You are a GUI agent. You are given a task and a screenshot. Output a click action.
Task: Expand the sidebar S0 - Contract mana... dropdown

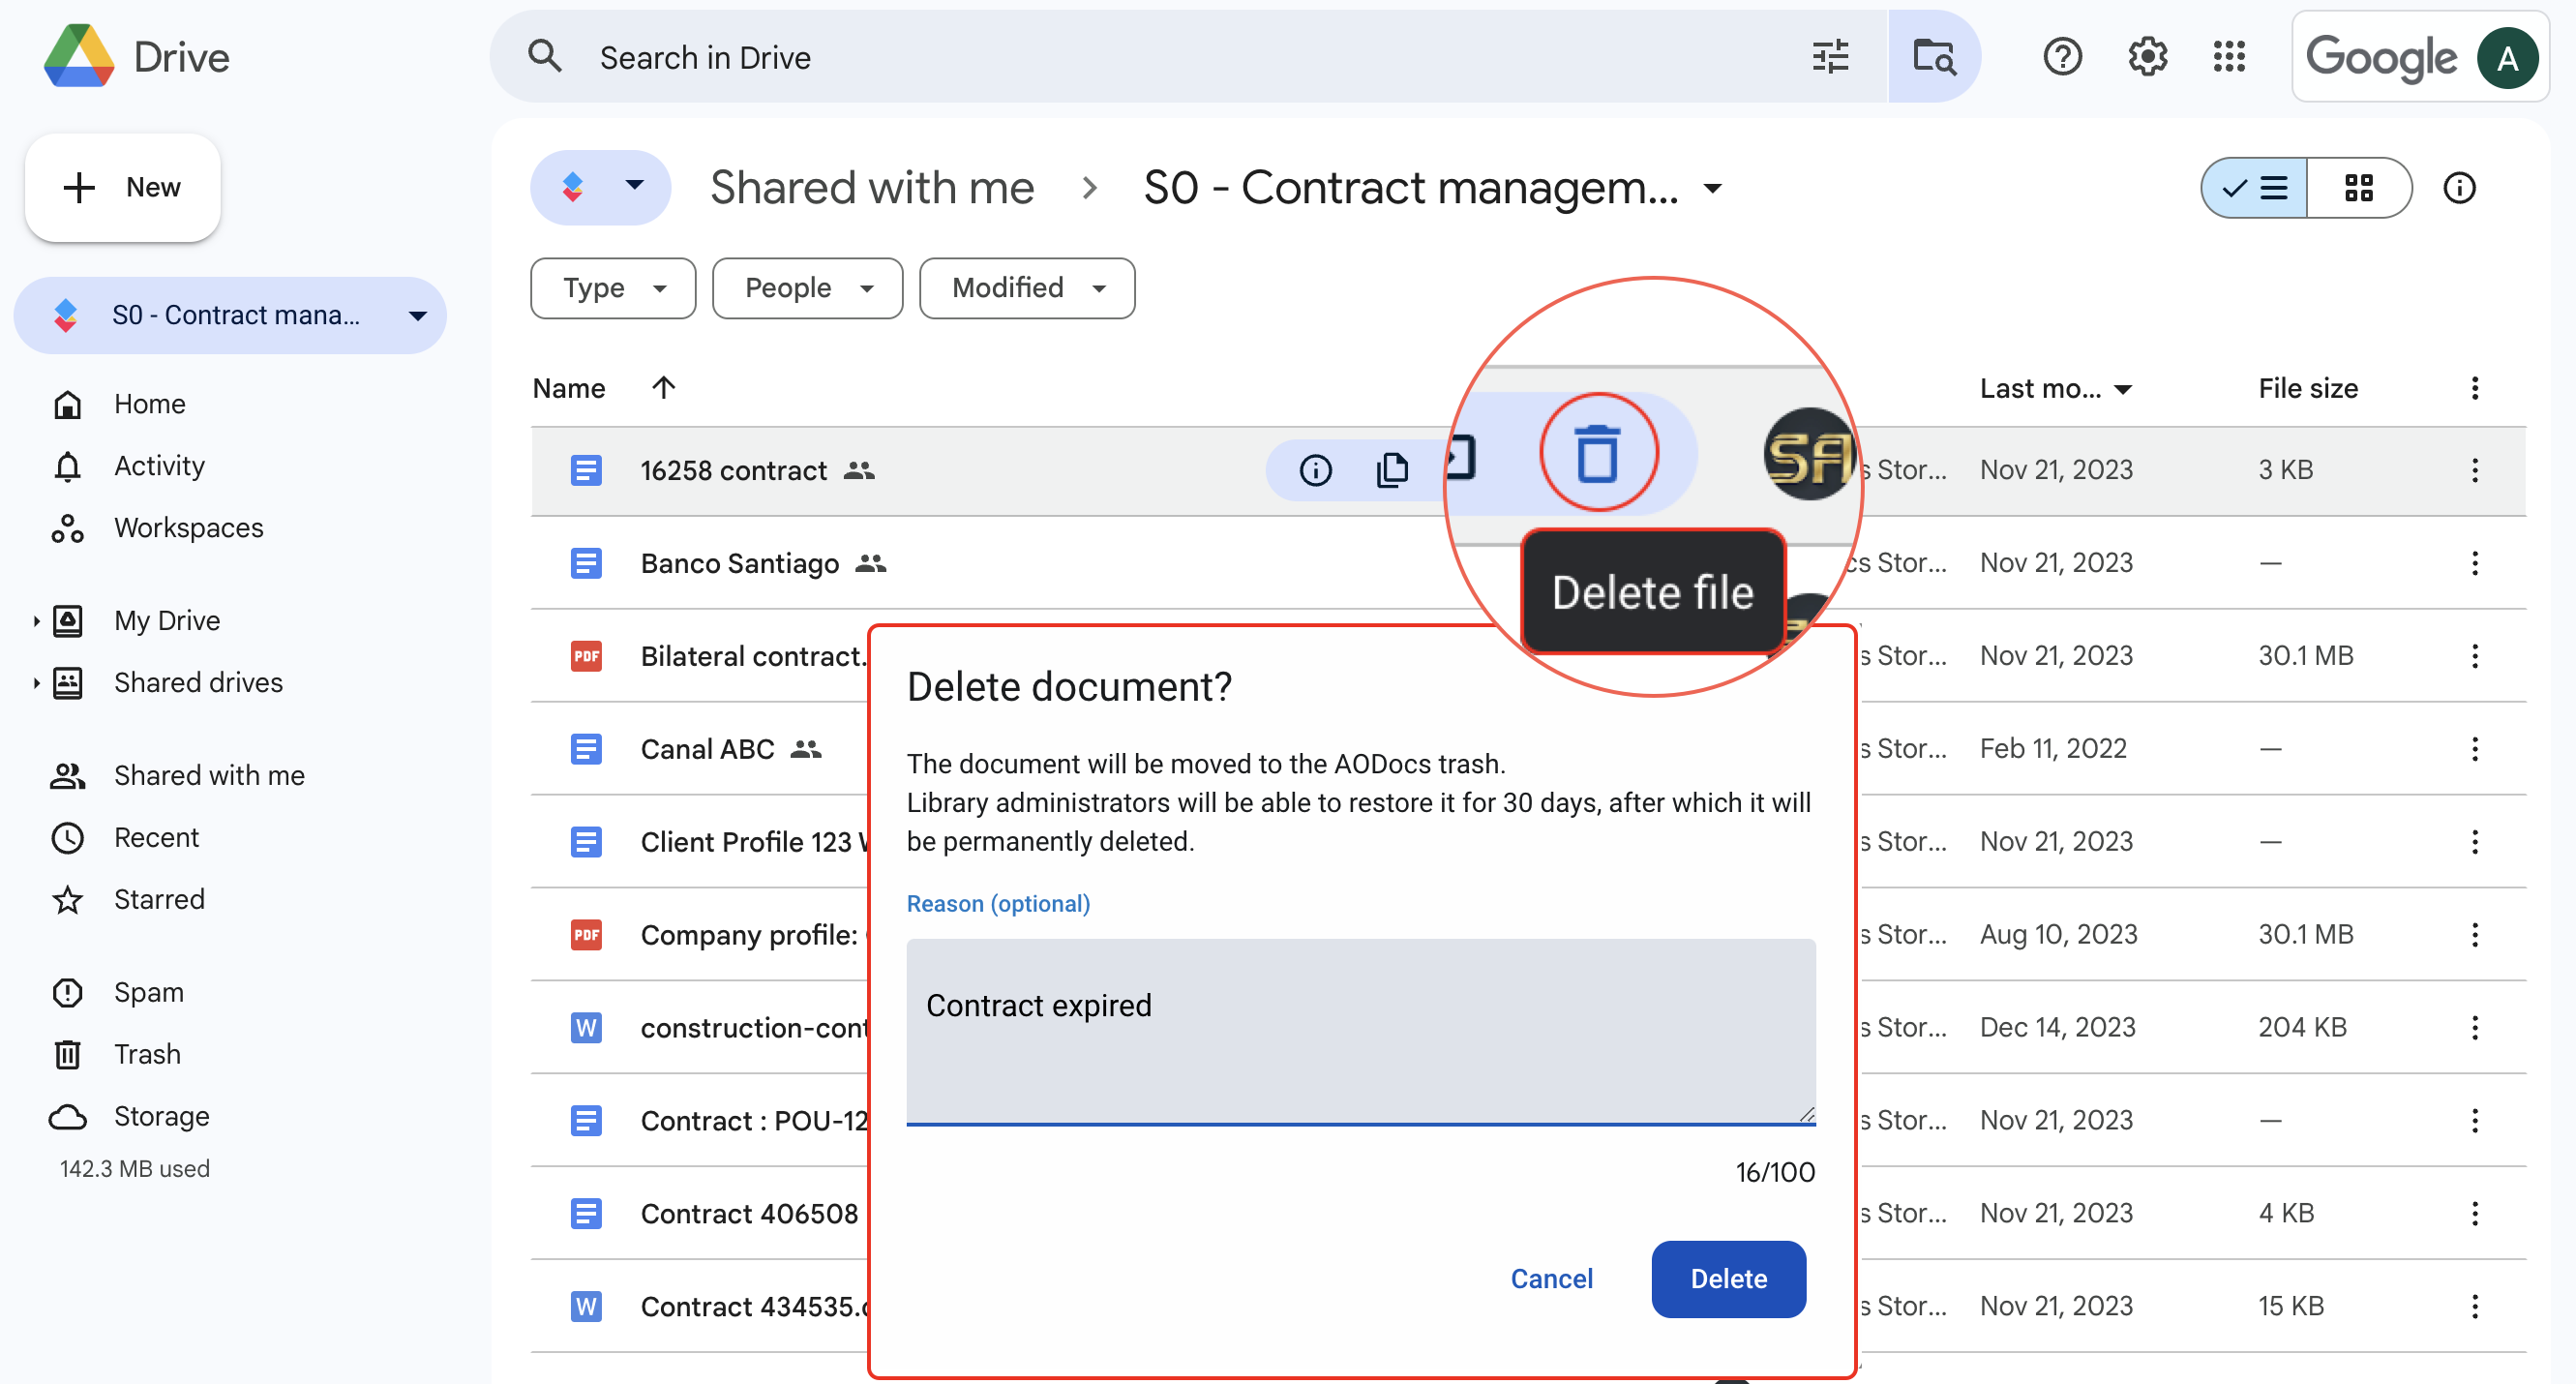(418, 316)
